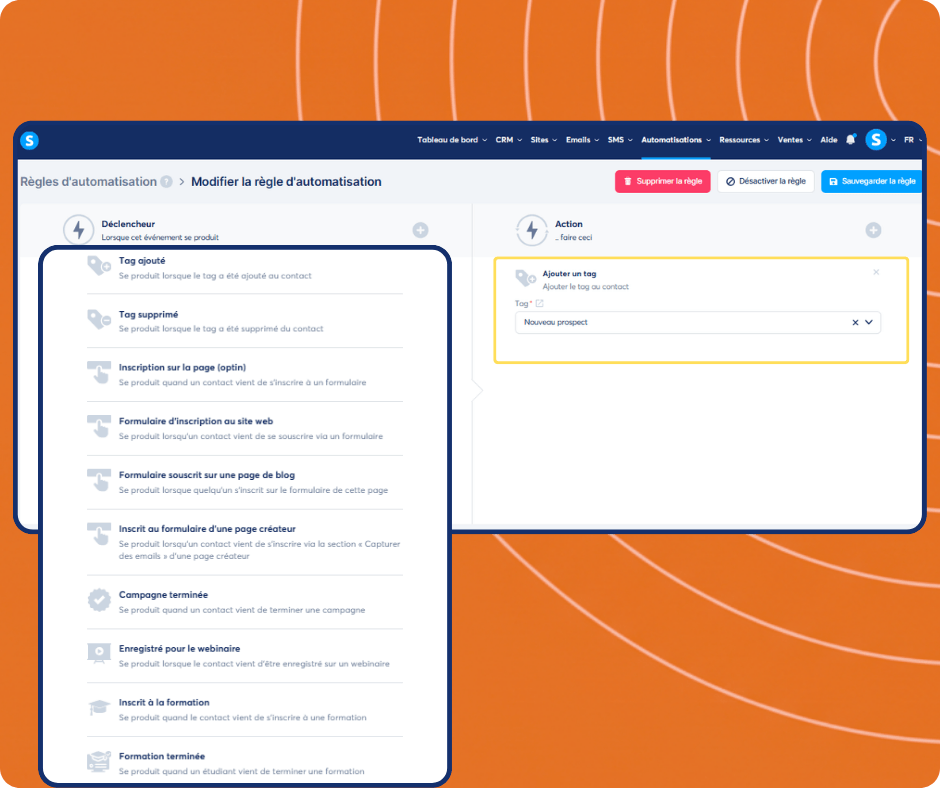Open the FR language selector
The height and width of the screenshot is (788, 940).
point(913,140)
